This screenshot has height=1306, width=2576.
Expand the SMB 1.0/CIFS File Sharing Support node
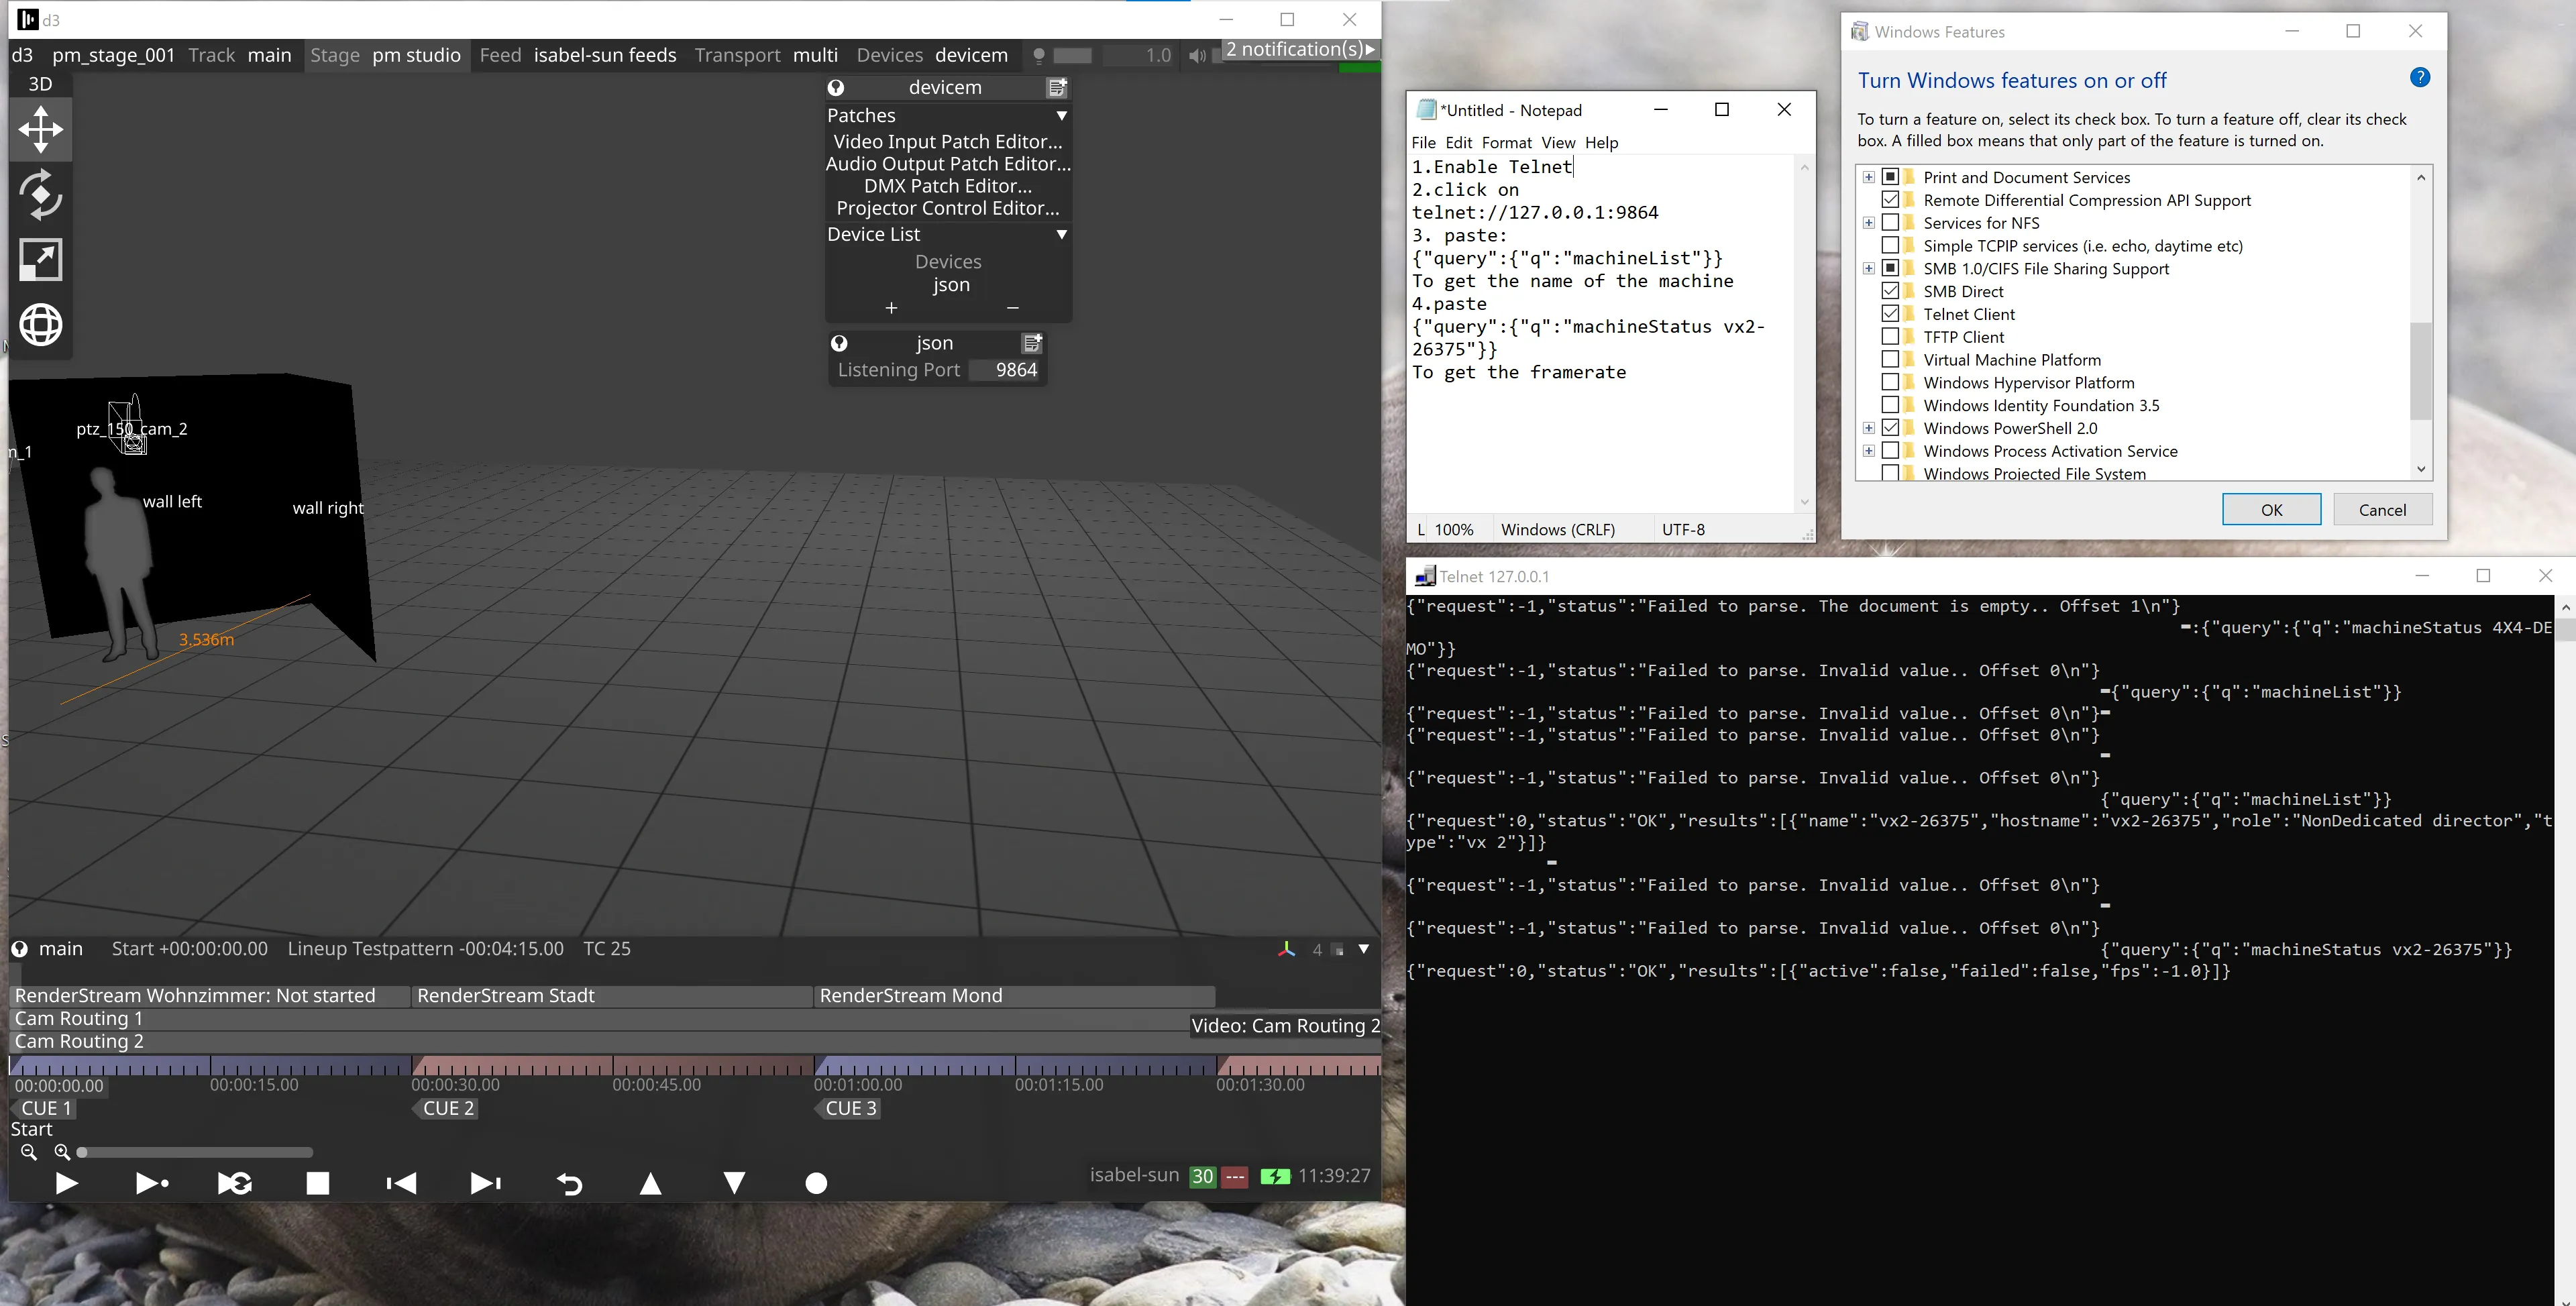coord(1869,268)
